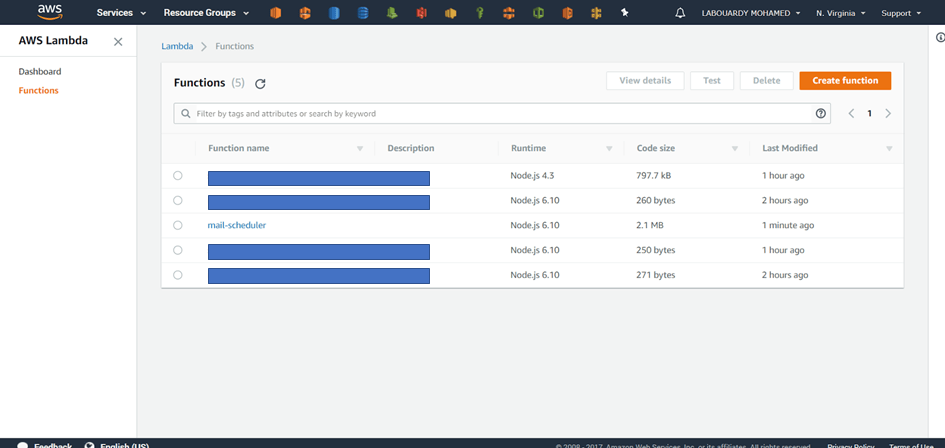Viewport: 945px width, 448px height.
Task: Sort by Function name arrow
Action: pyautogui.click(x=360, y=148)
